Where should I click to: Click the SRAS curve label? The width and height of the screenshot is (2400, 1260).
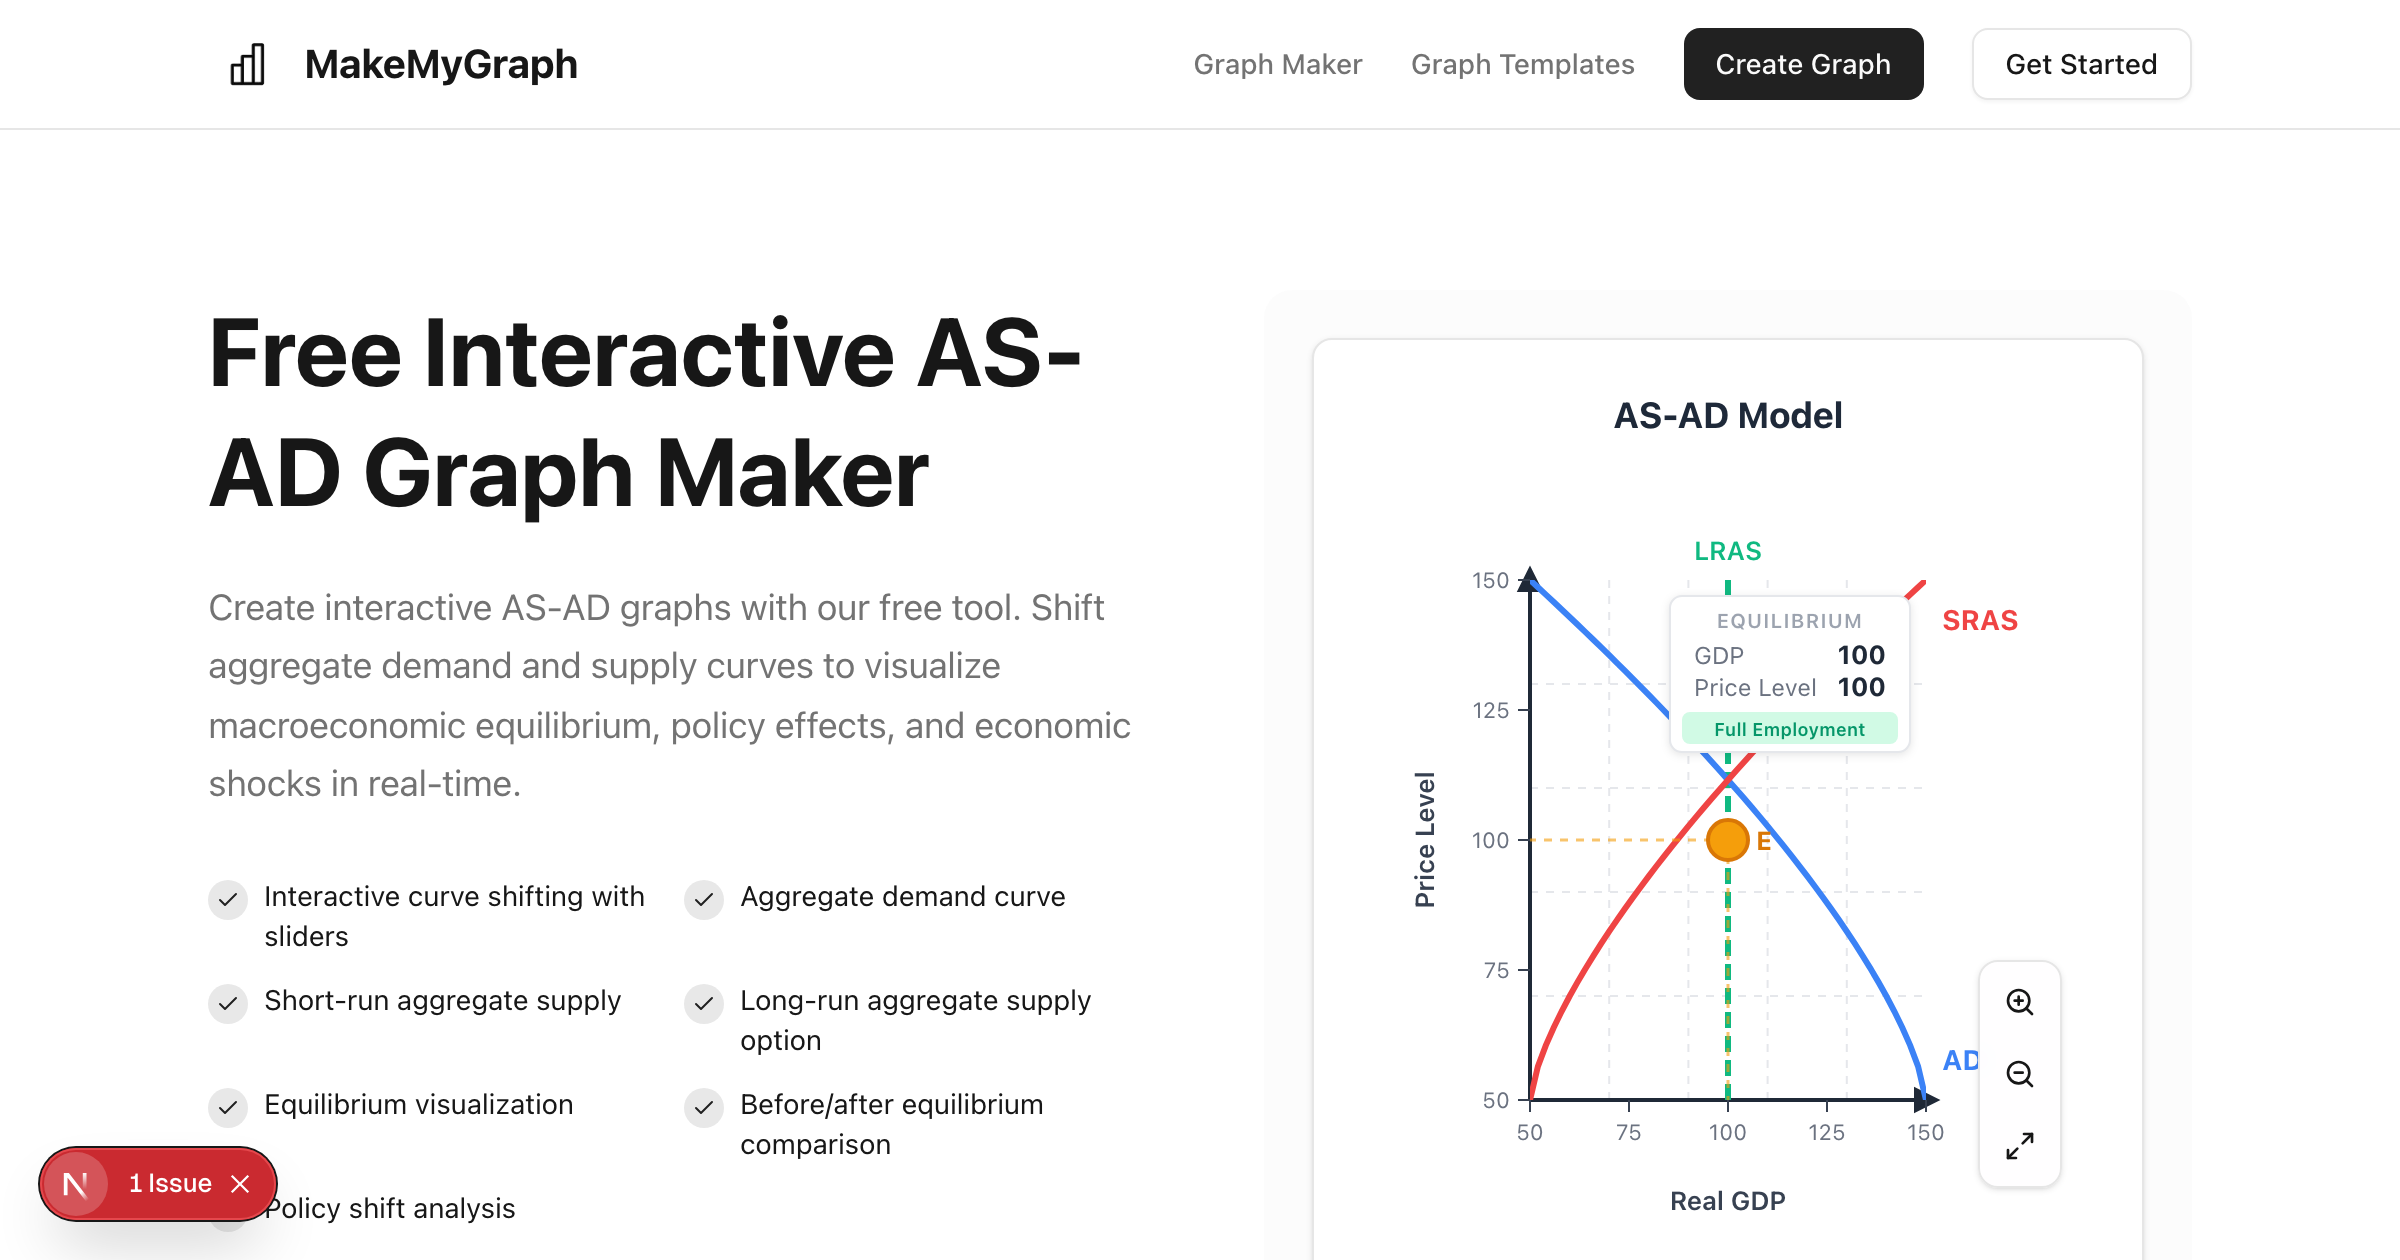pos(1979,621)
